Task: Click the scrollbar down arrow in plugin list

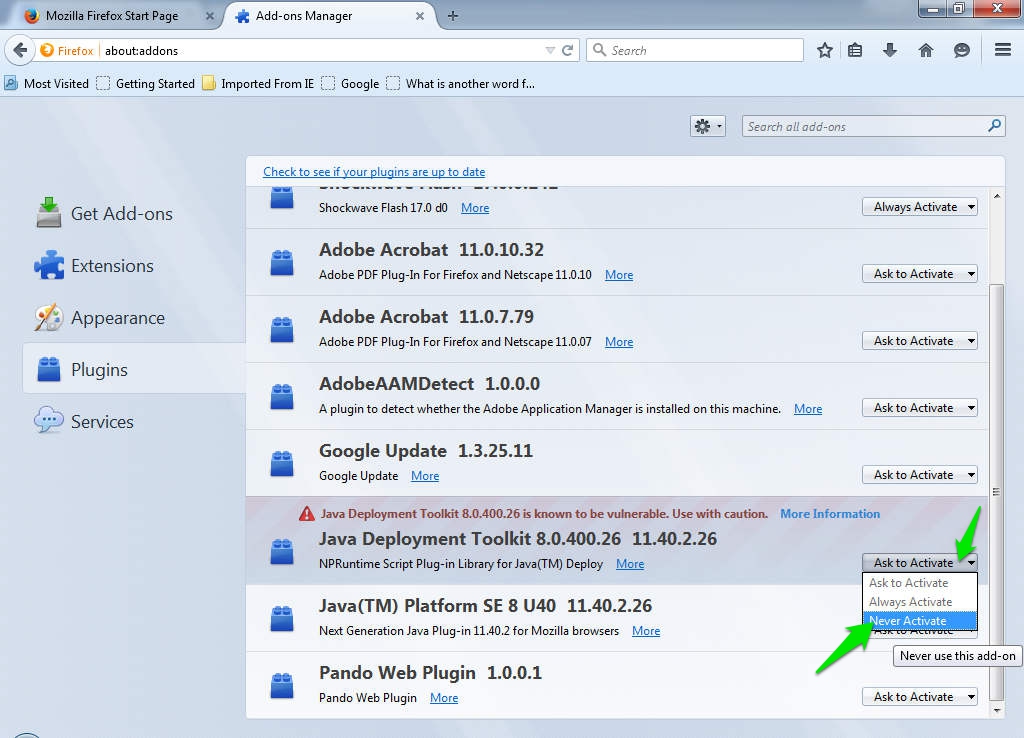Action: coord(997,710)
